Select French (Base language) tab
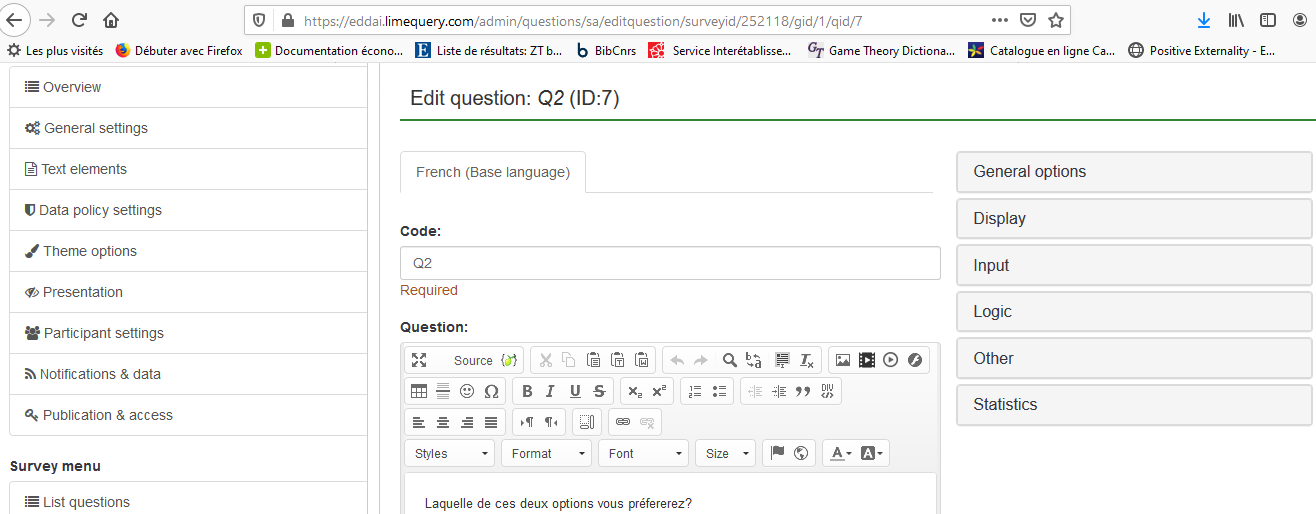The image size is (1316, 514). click(492, 172)
